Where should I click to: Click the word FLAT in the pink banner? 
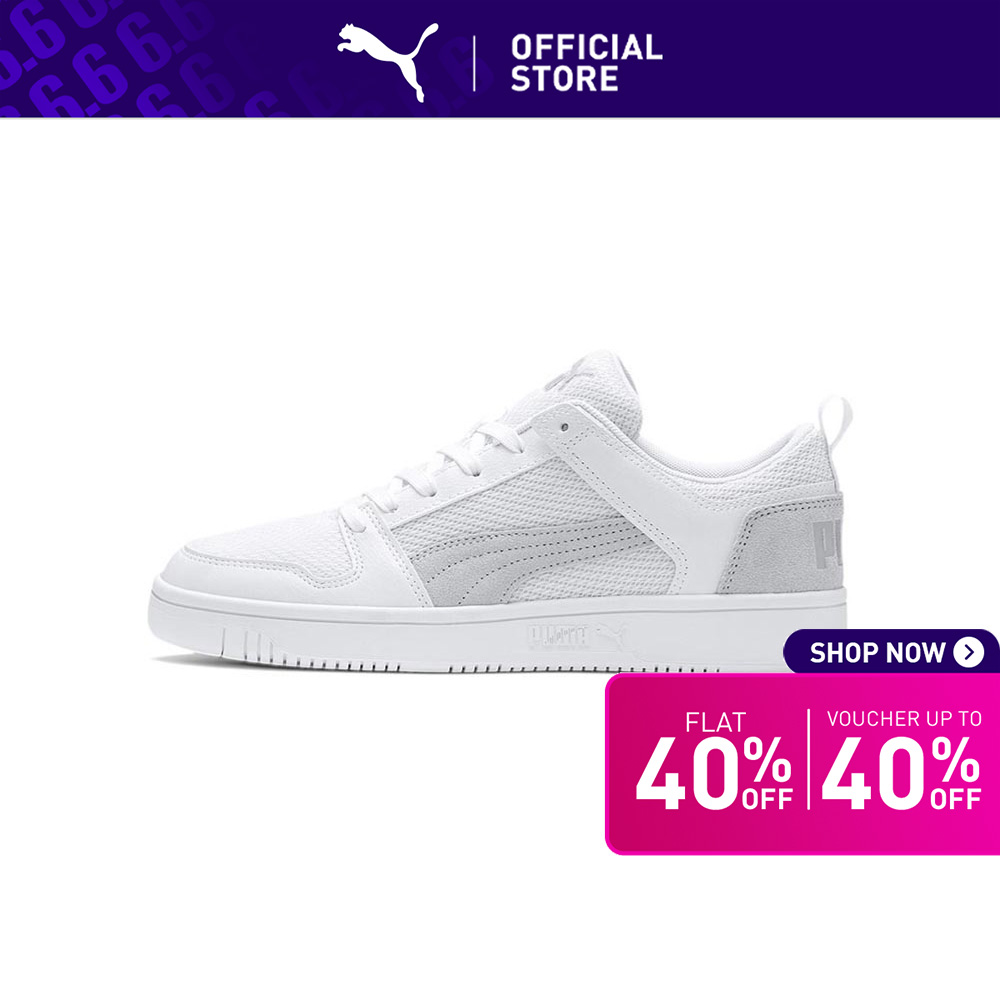click(715, 723)
